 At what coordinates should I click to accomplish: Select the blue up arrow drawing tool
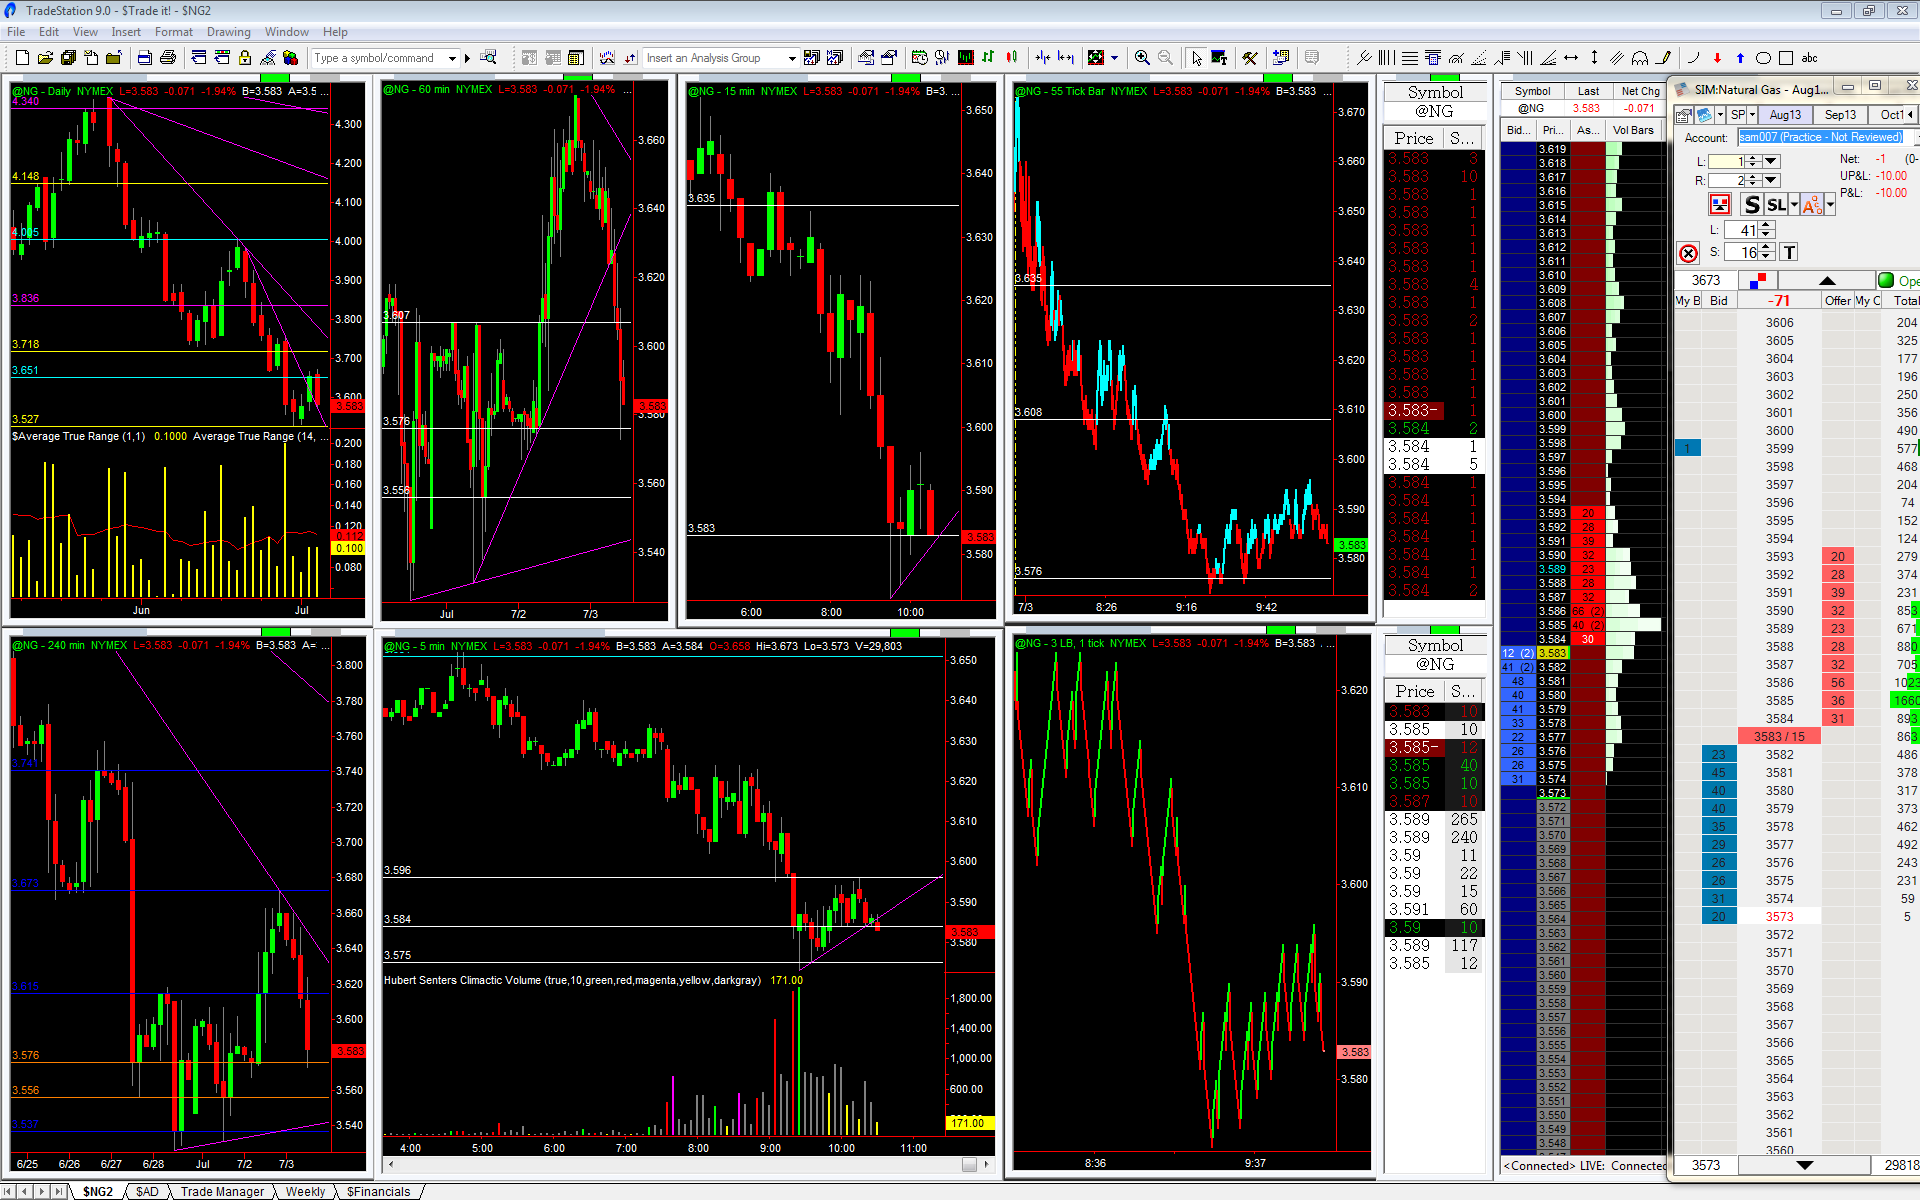click(x=1740, y=58)
